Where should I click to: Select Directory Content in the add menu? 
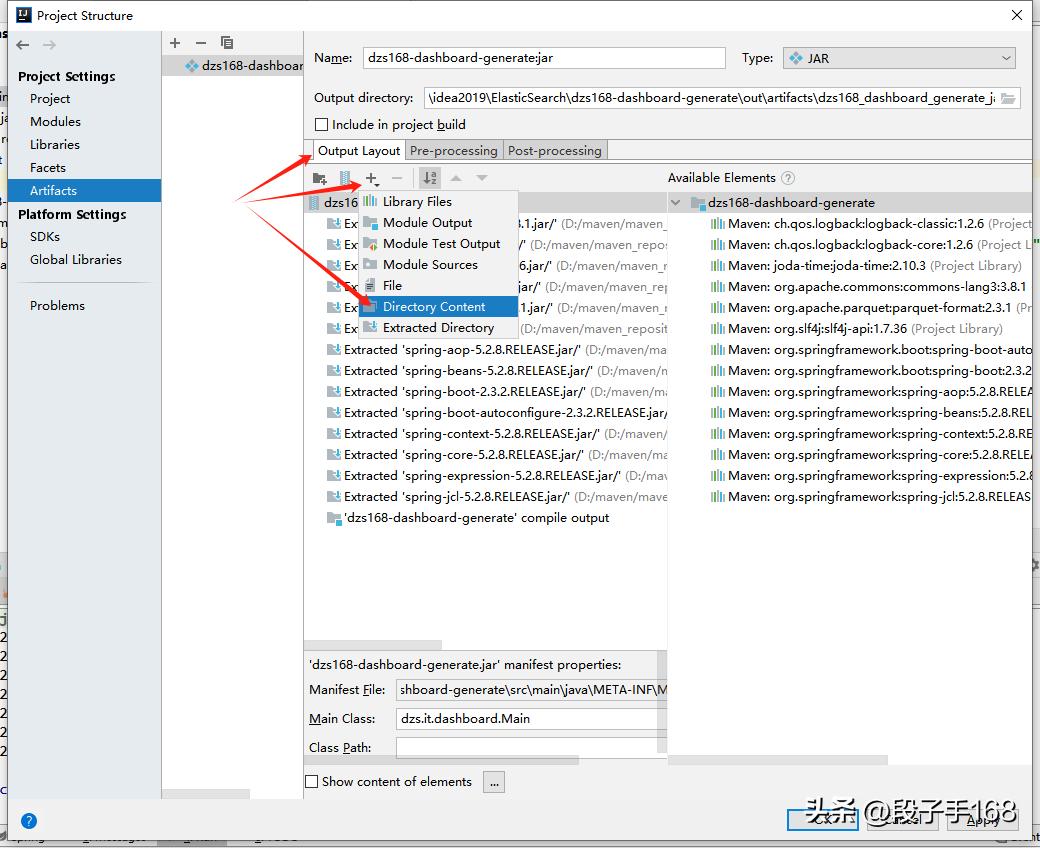[438, 307]
